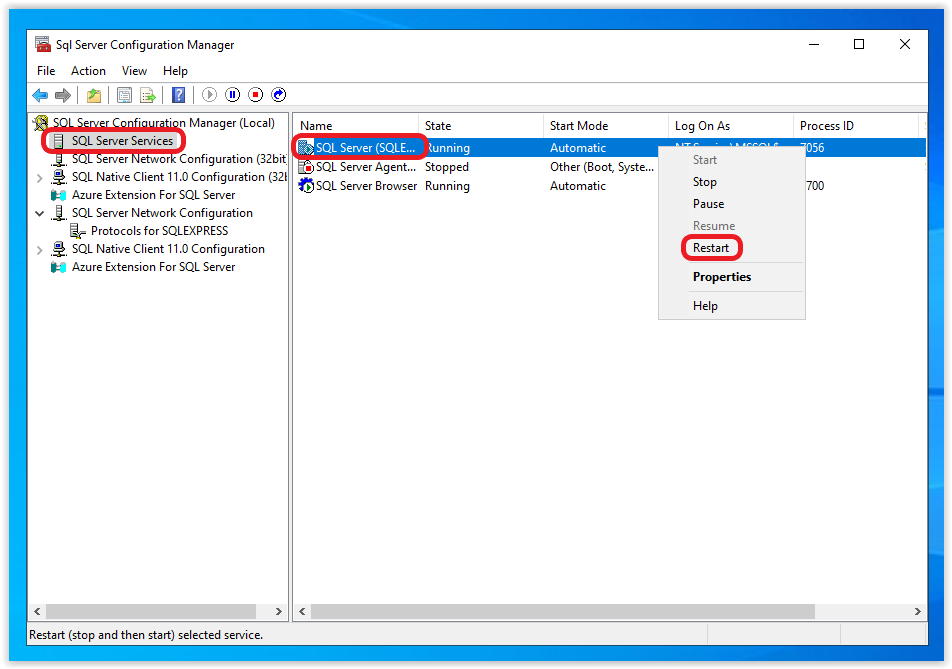Select SQL Native Client 11.0 Configuration (32bit) node
The width and height of the screenshot is (952, 669).
tap(179, 177)
